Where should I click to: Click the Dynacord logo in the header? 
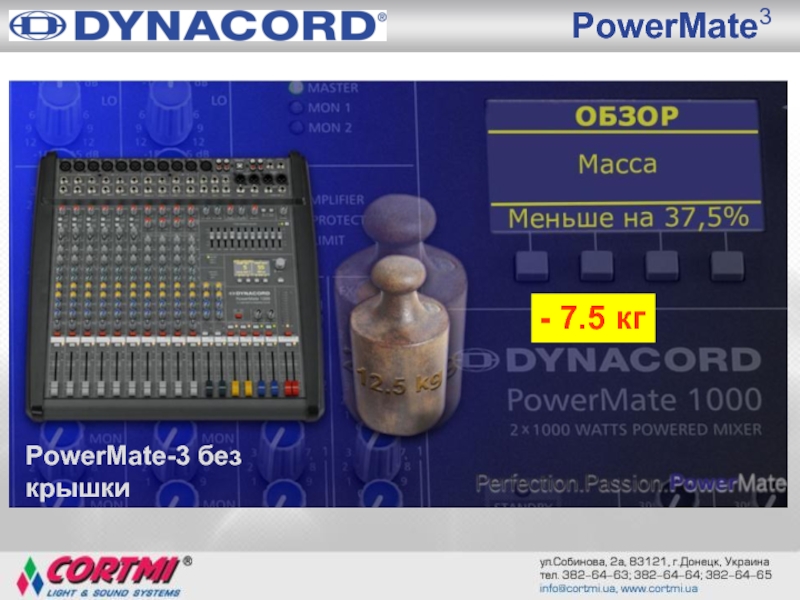pyautogui.click(x=198, y=26)
